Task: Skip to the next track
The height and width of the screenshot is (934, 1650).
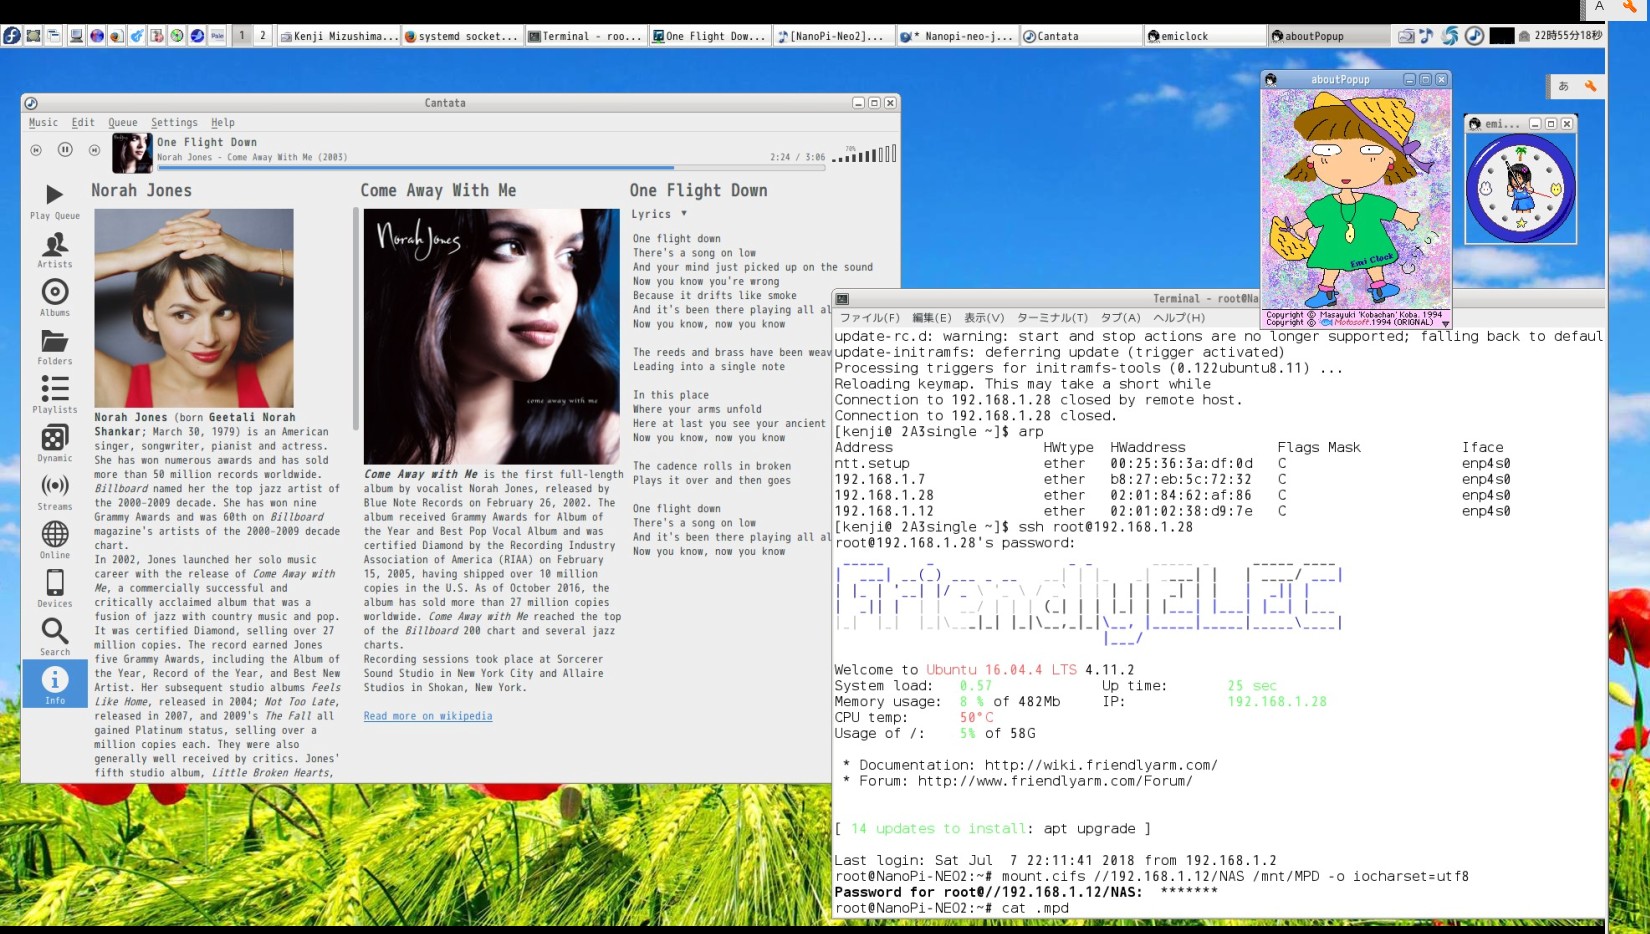Action: [x=94, y=150]
